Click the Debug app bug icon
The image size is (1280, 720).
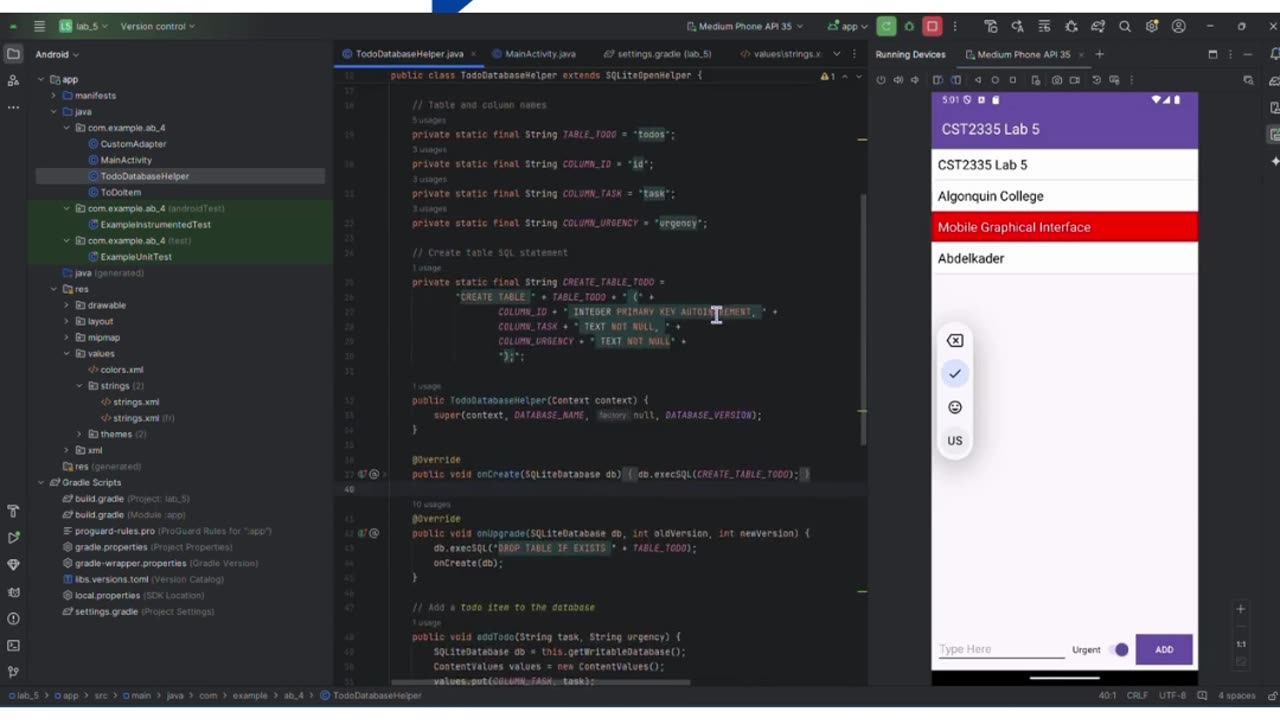[909, 26]
